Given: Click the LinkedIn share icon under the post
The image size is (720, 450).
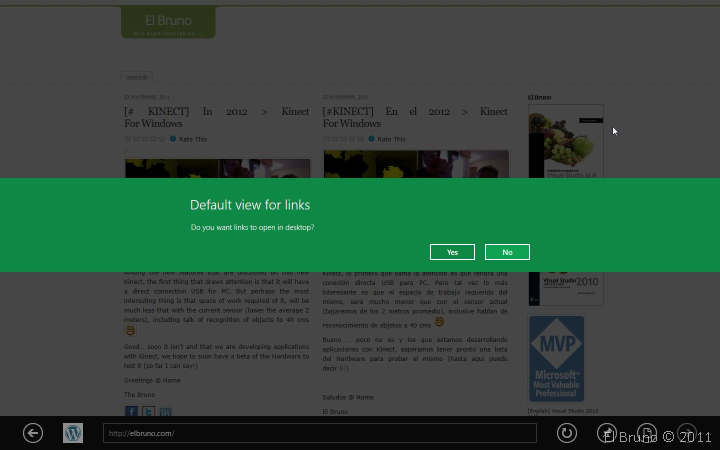Looking at the screenshot, I should (x=165, y=411).
